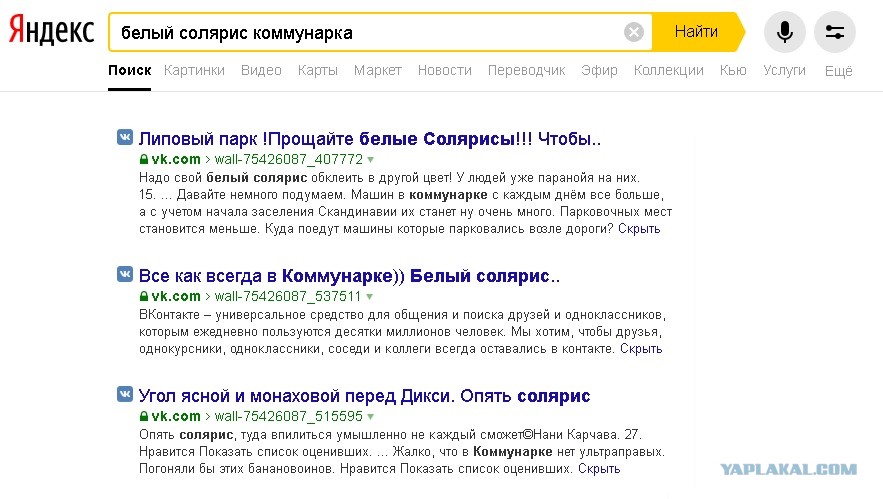This screenshot has width=883, height=499.
Task: Open wall-75426087_537511 path link
Action: click(288, 296)
